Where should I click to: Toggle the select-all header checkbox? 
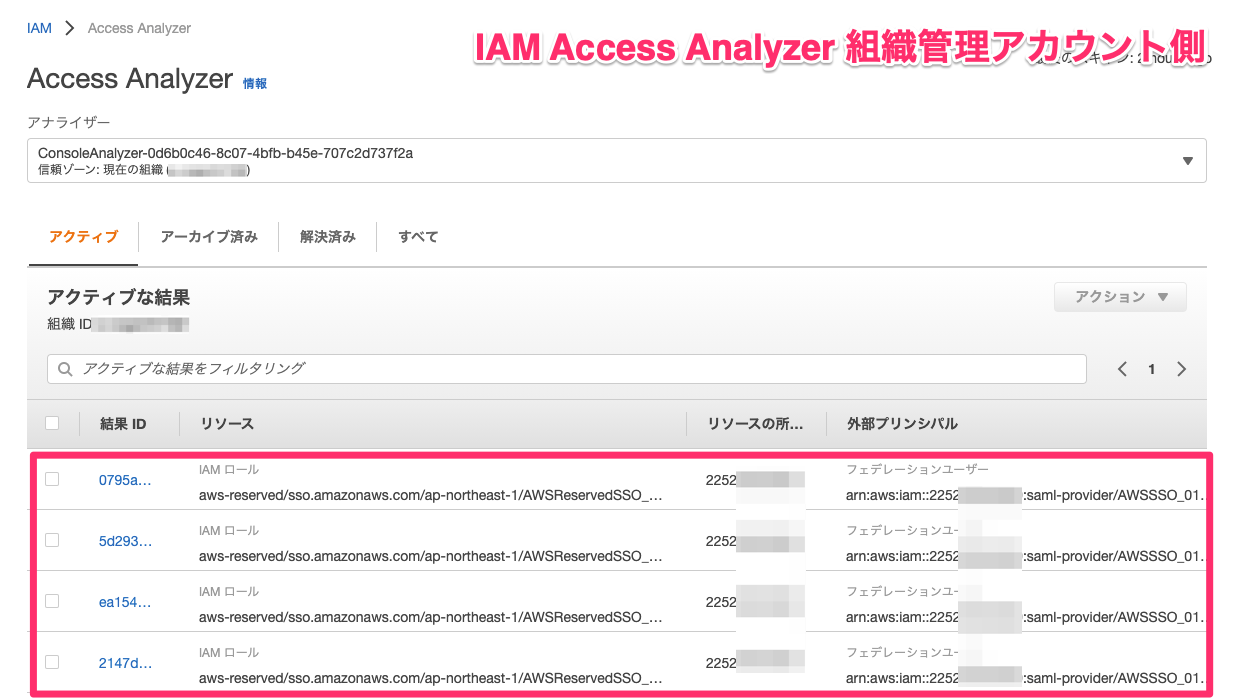click(52, 423)
